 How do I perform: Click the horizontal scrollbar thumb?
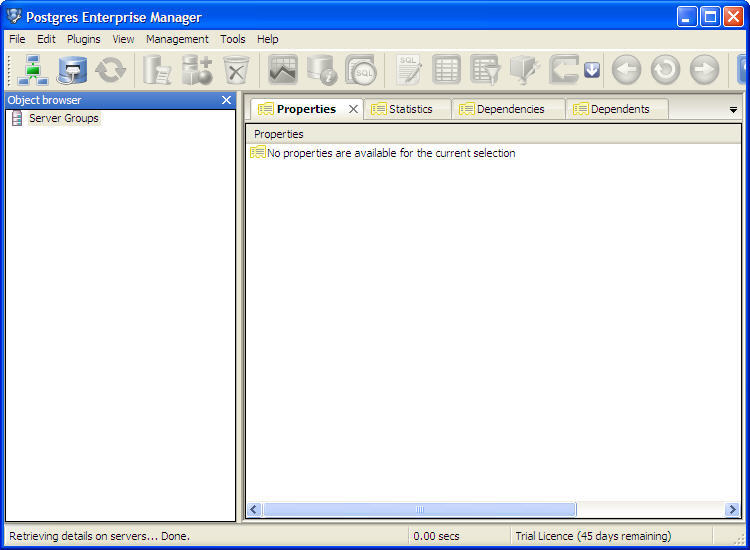(419, 509)
